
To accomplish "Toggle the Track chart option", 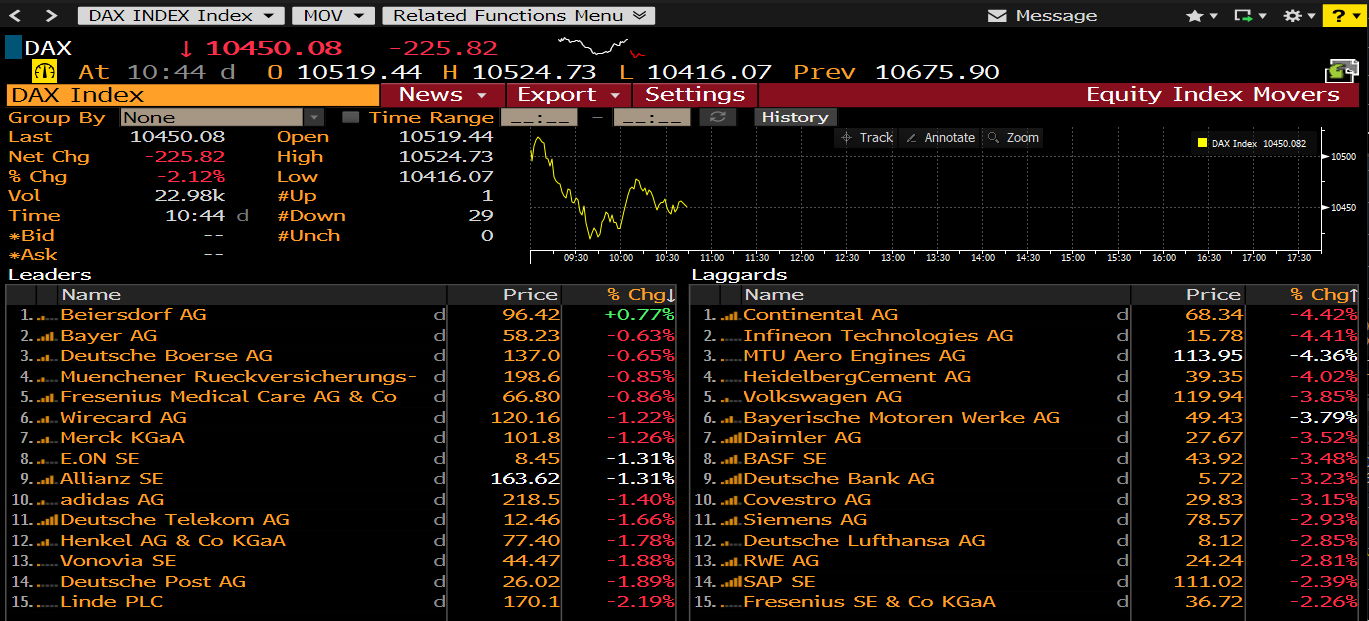I will pyautogui.click(x=866, y=138).
